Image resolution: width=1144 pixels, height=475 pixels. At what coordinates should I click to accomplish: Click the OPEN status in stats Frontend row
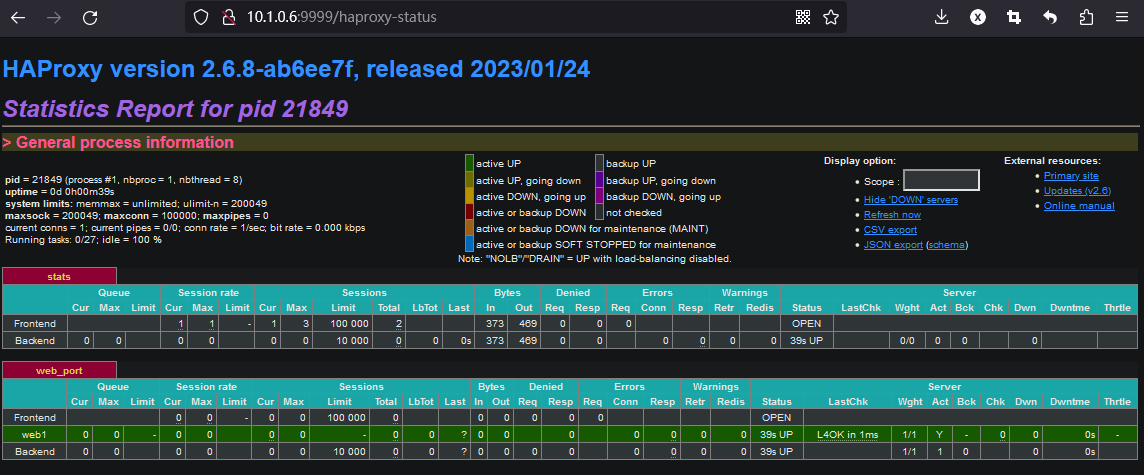pyautogui.click(x=806, y=323)
